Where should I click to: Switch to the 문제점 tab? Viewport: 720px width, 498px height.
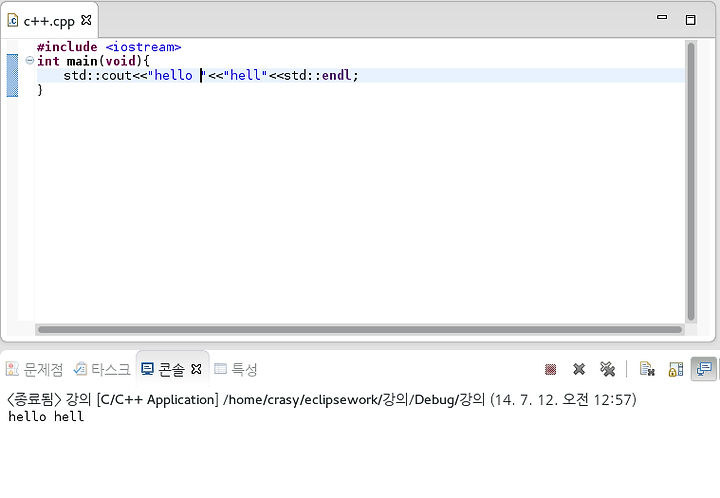click(34, 369)
